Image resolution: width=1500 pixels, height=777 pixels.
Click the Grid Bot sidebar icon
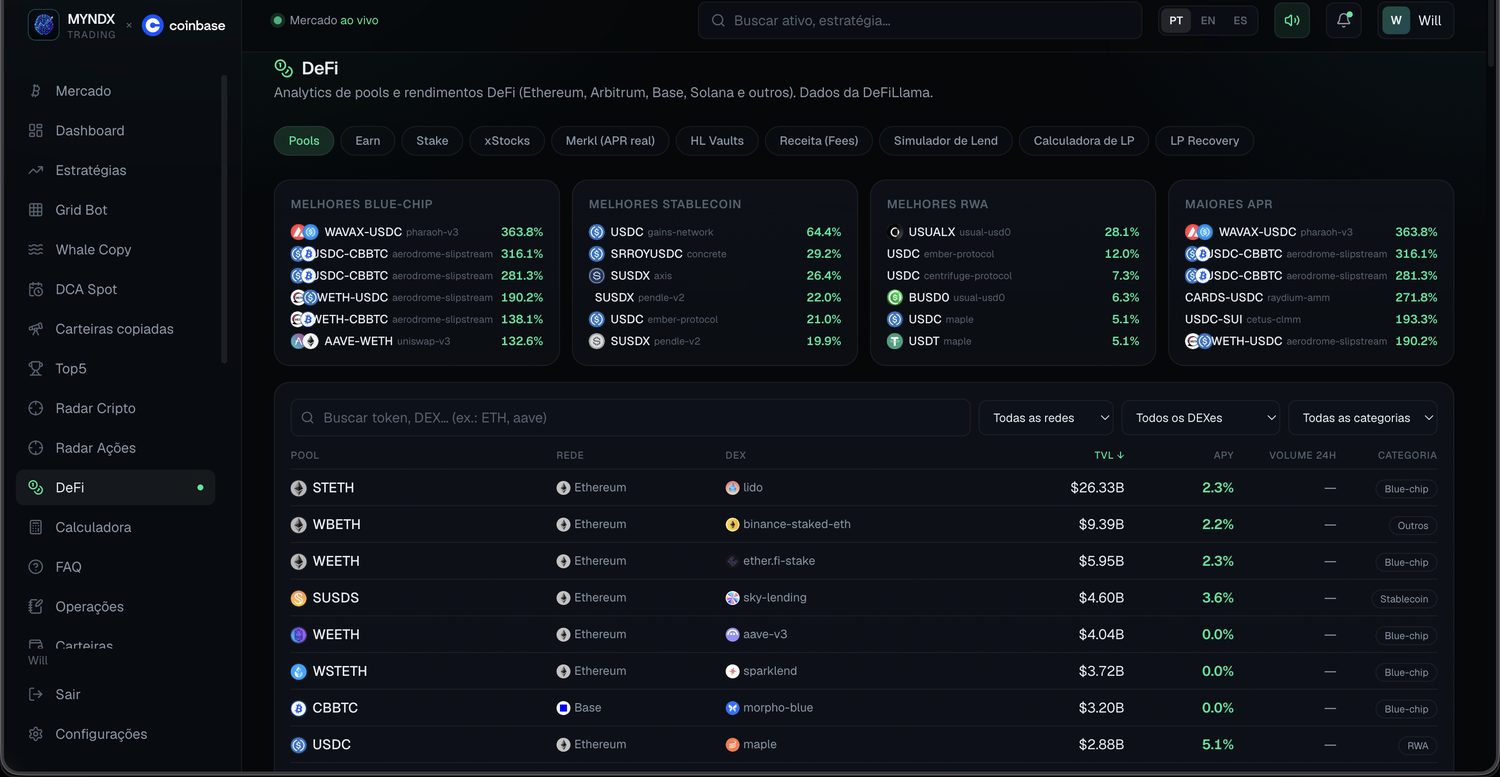[x=36, y=210]
